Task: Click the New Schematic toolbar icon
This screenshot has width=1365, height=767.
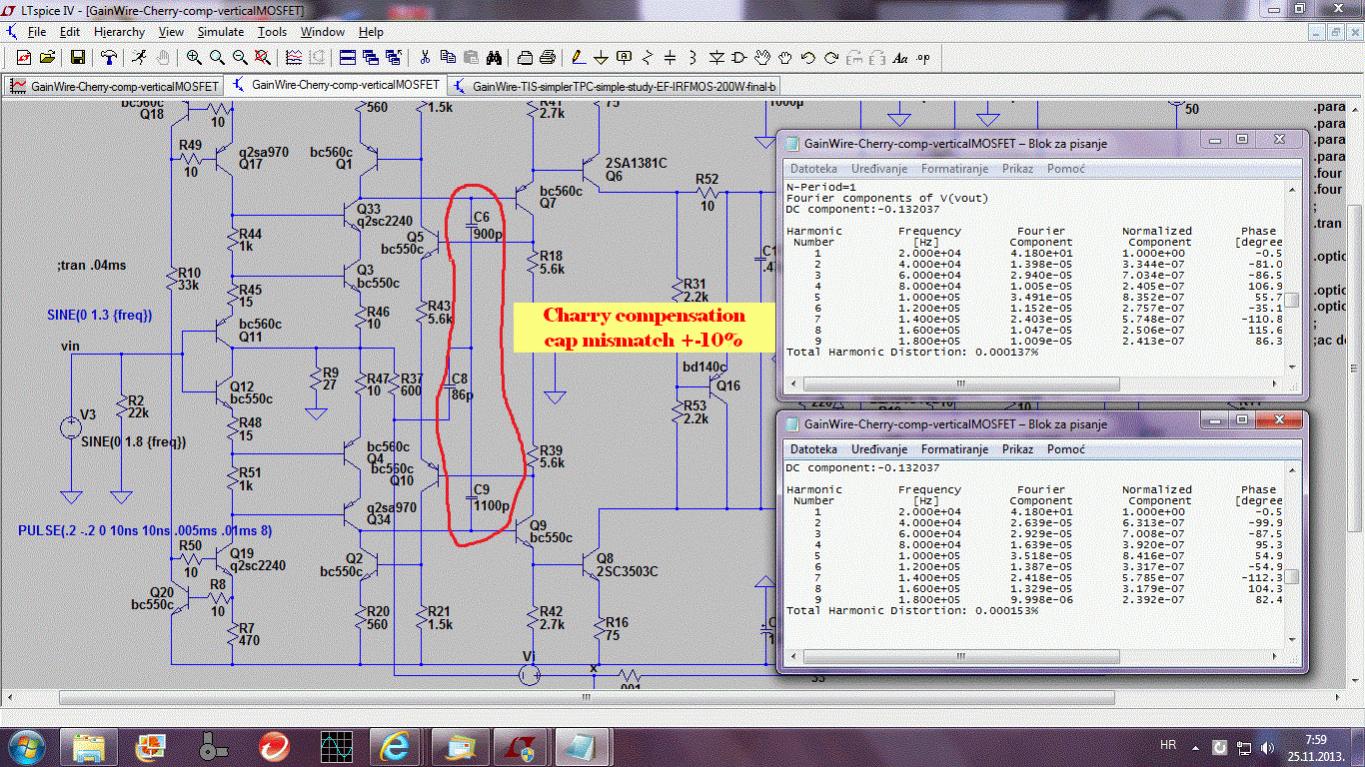Action: tap(23, 58)
